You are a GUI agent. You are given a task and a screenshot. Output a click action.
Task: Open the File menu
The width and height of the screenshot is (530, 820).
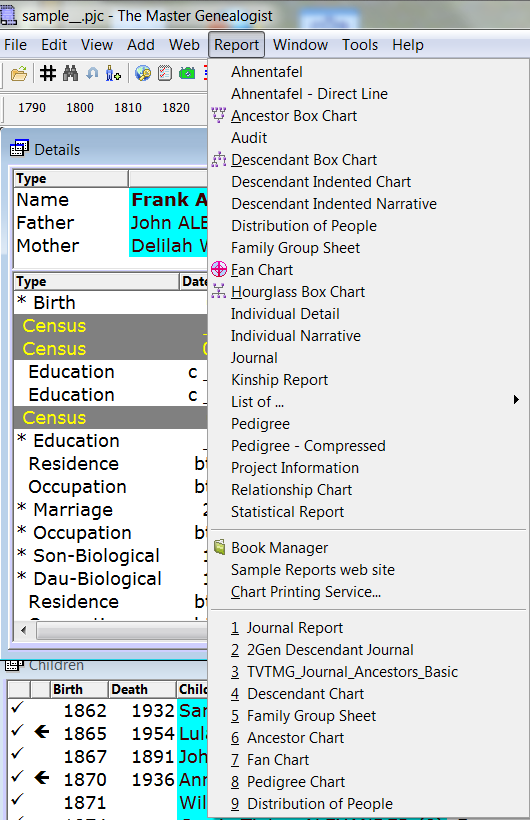click(15, 45)
